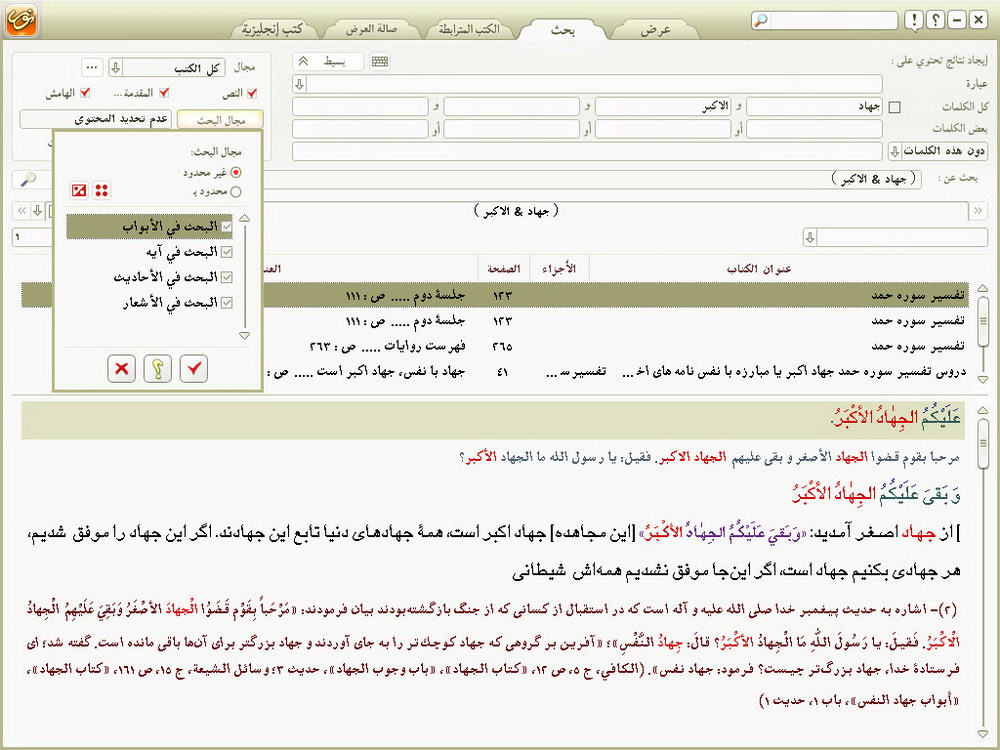The height and width of the screenshot is (750, 1000).
Task: Click the results list scrollbar thumb
Action: tap(983, 321)
